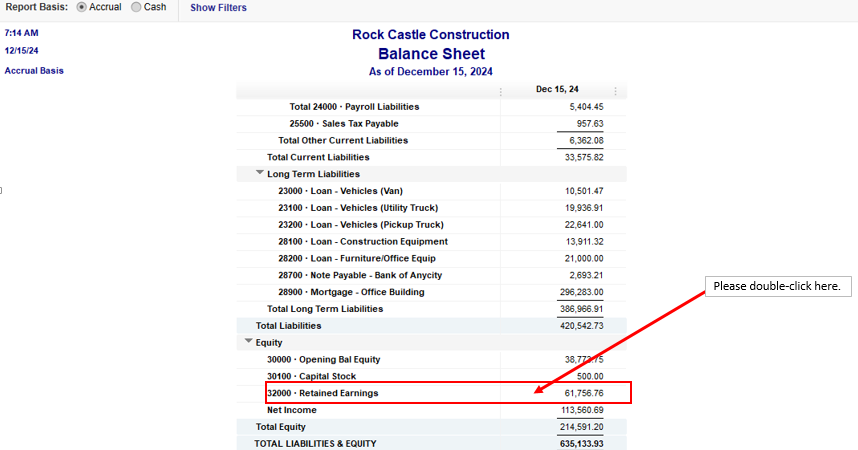
Task: Click 32000 Retained Earnings account label
Action: (x=322, y=393)
